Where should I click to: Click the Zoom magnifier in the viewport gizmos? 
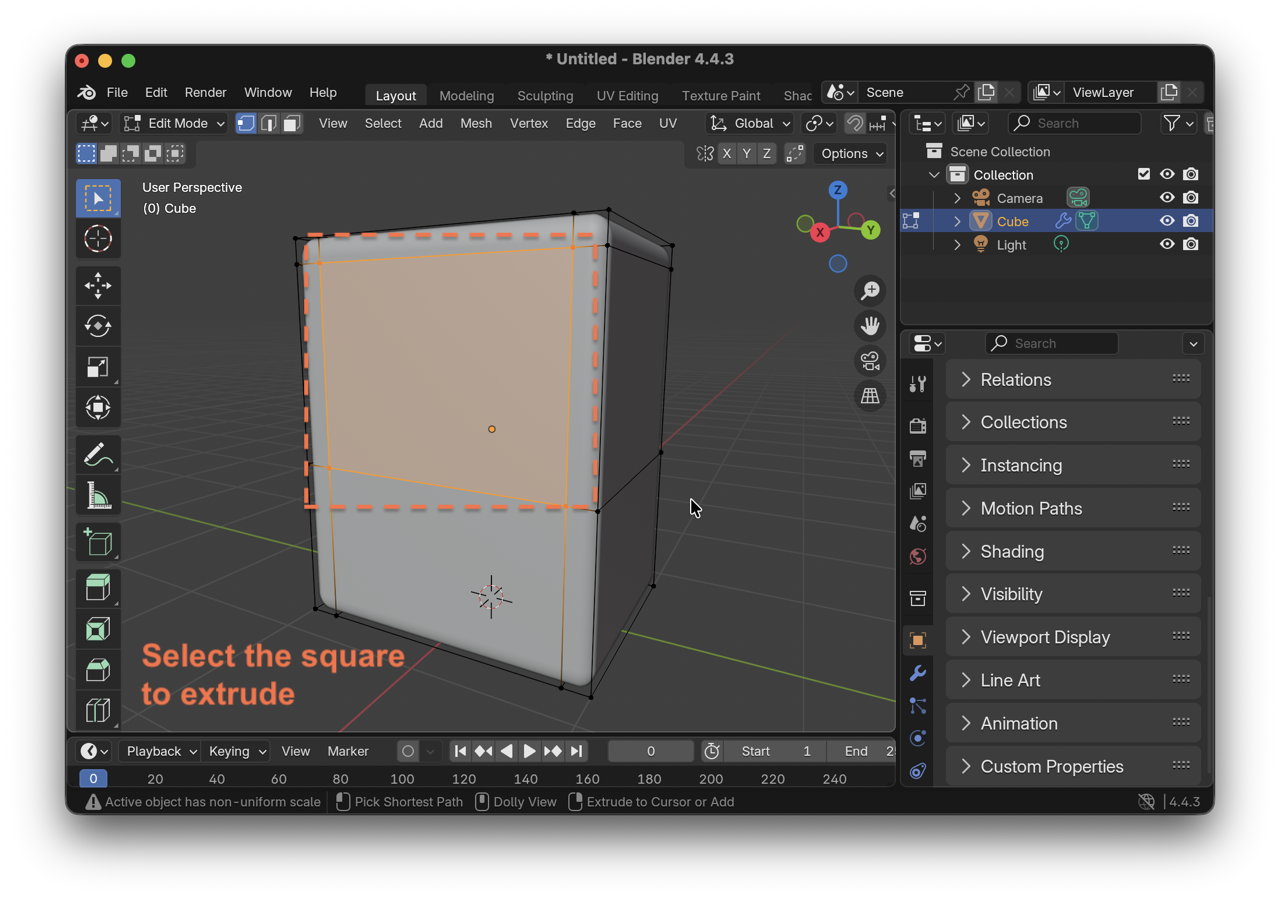(x=869, y=290)
